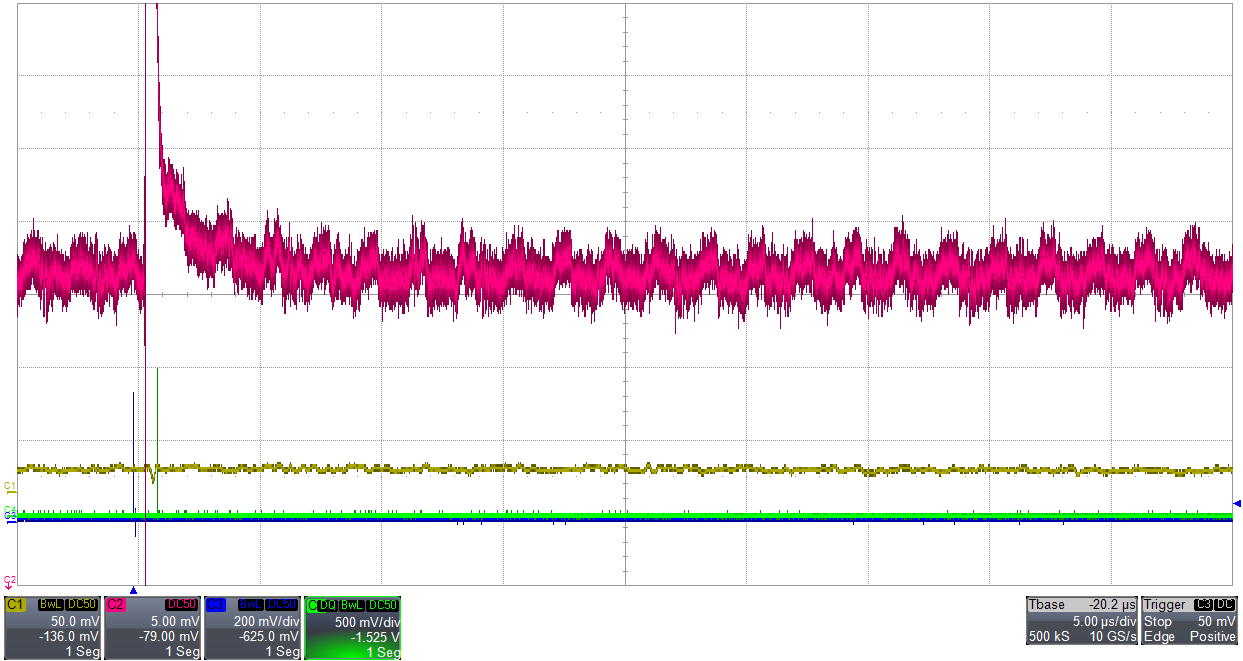Click the green DQ badge on channel 4
Screen dimensions: 1243x661
[x=326, y=605]
